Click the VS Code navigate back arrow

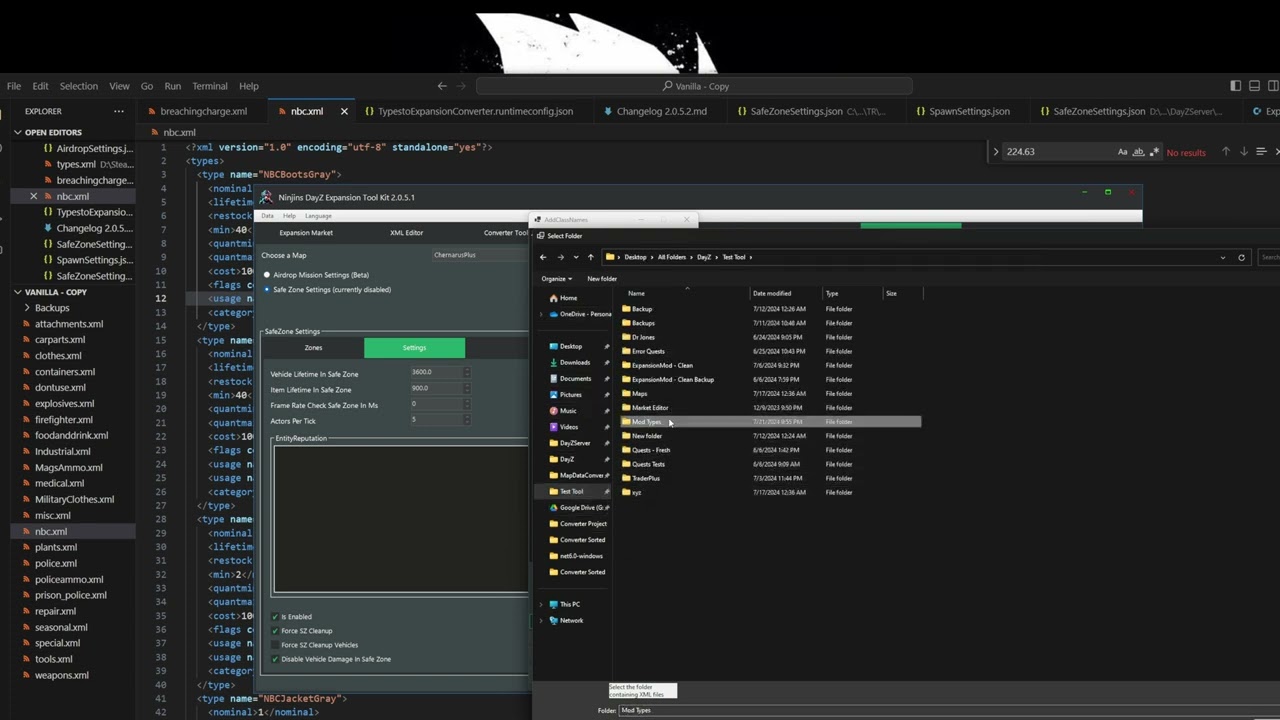click(x=442, y=86)
